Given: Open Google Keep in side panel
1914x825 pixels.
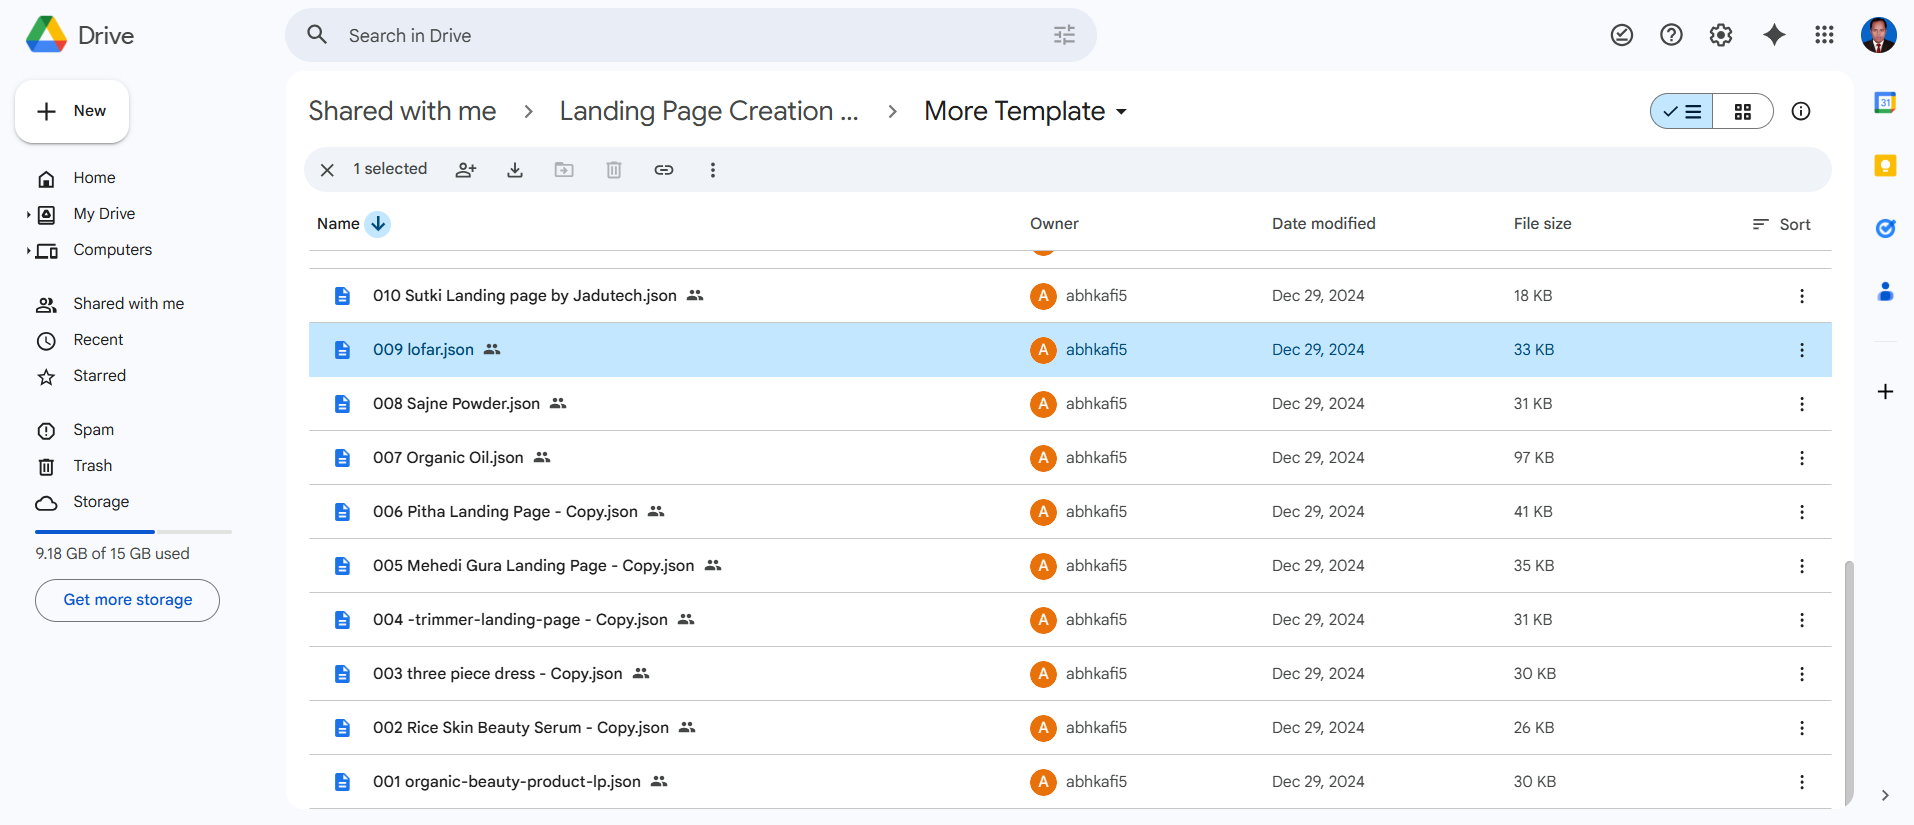Looking at the screenshot, I should tap(1885, 166).
